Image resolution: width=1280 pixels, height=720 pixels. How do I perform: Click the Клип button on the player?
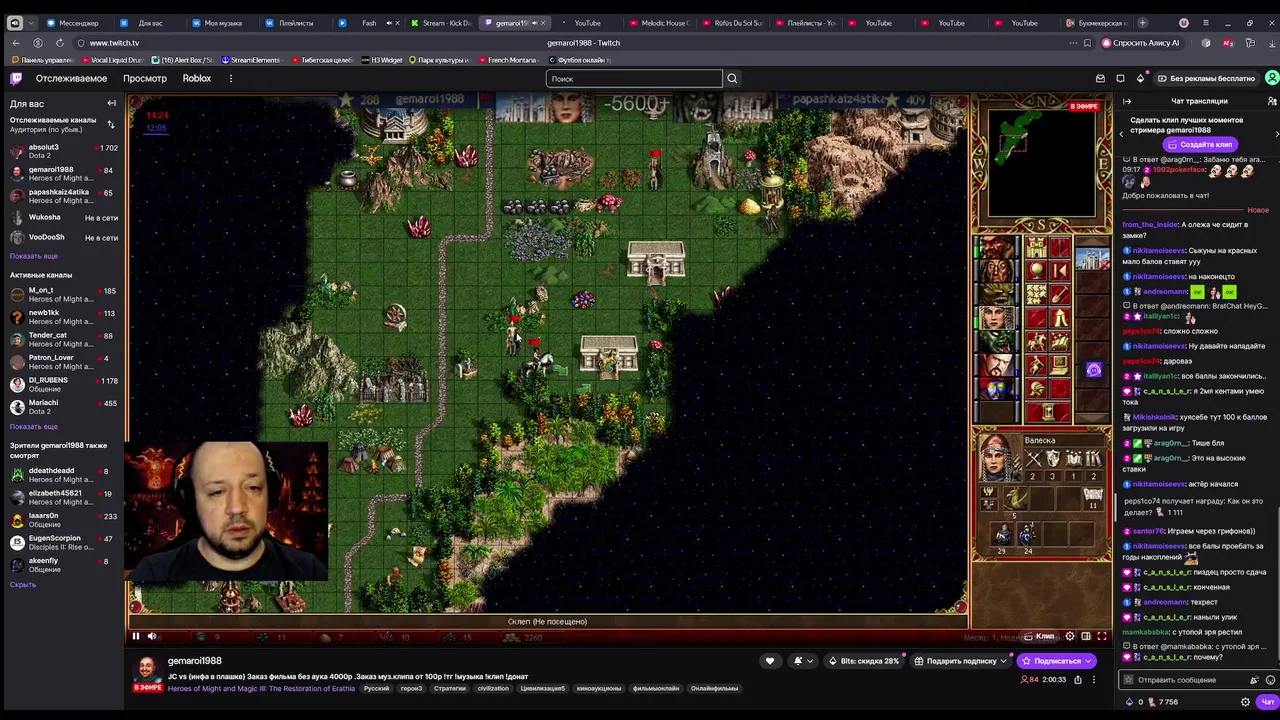1040,636
